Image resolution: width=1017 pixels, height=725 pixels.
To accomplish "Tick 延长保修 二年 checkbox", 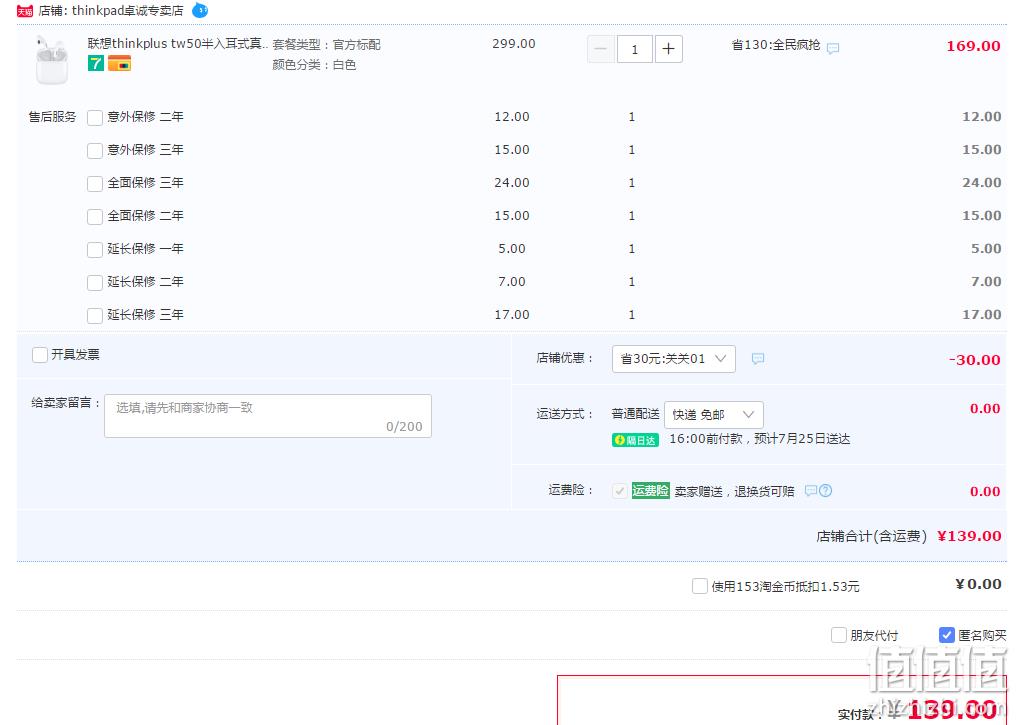I will (95, 282).
